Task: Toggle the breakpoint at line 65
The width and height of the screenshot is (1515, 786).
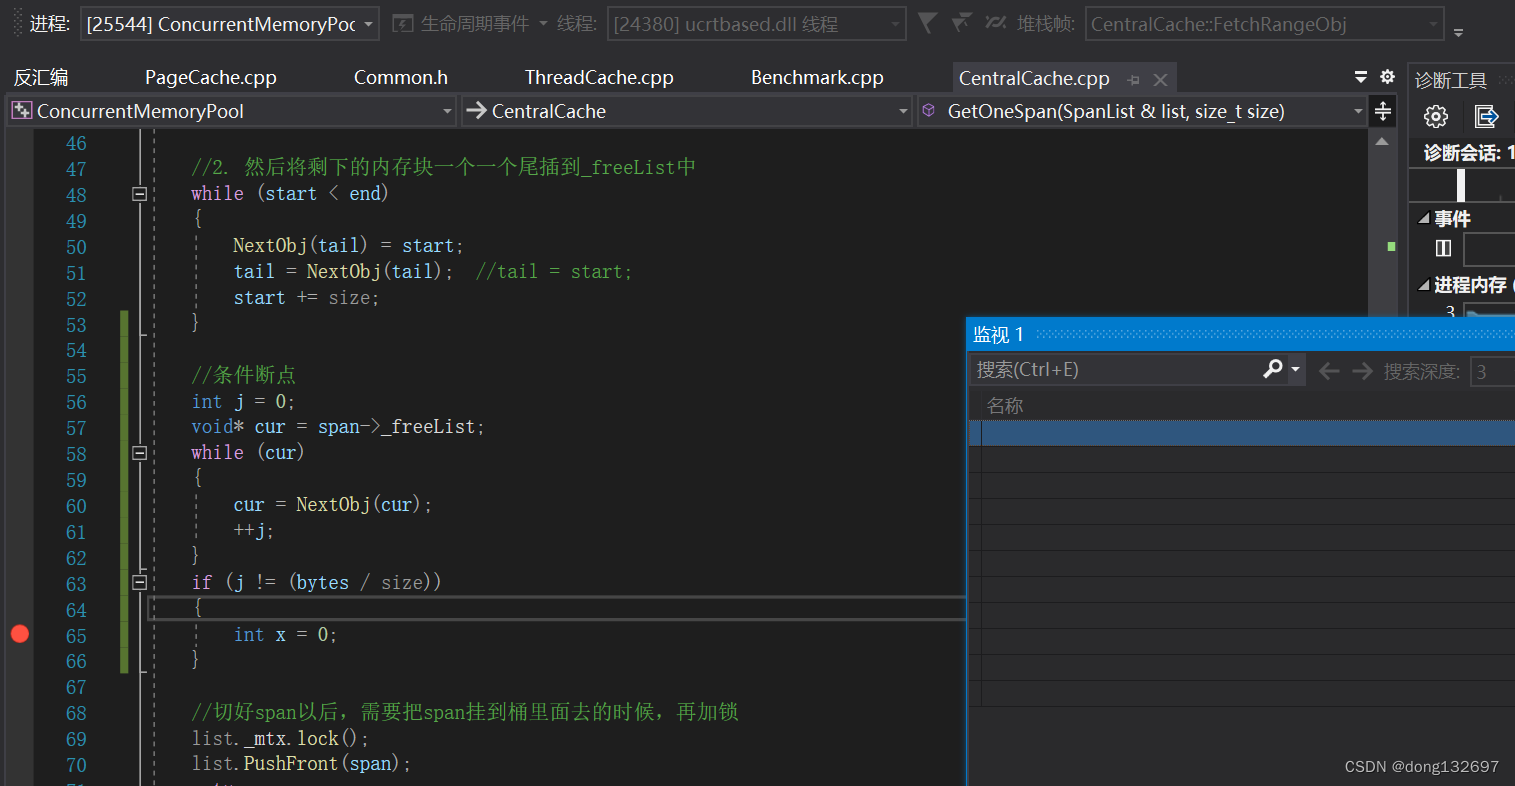Action: point(20,634)
